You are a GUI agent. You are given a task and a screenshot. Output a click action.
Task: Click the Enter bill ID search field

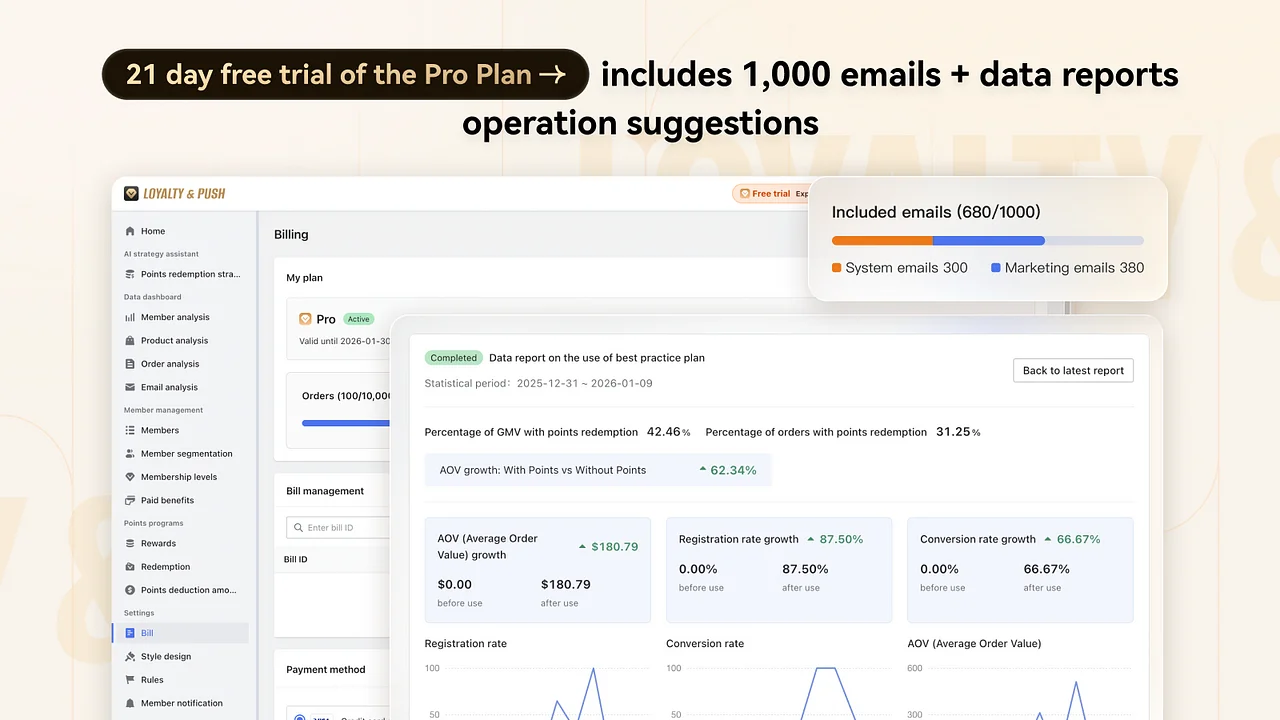click(340, 527)
